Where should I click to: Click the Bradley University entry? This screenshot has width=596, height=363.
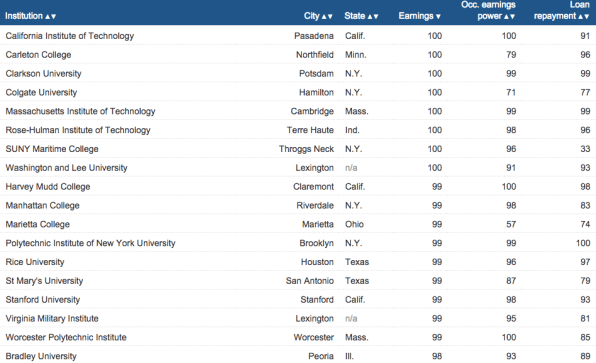pos(41,356)
